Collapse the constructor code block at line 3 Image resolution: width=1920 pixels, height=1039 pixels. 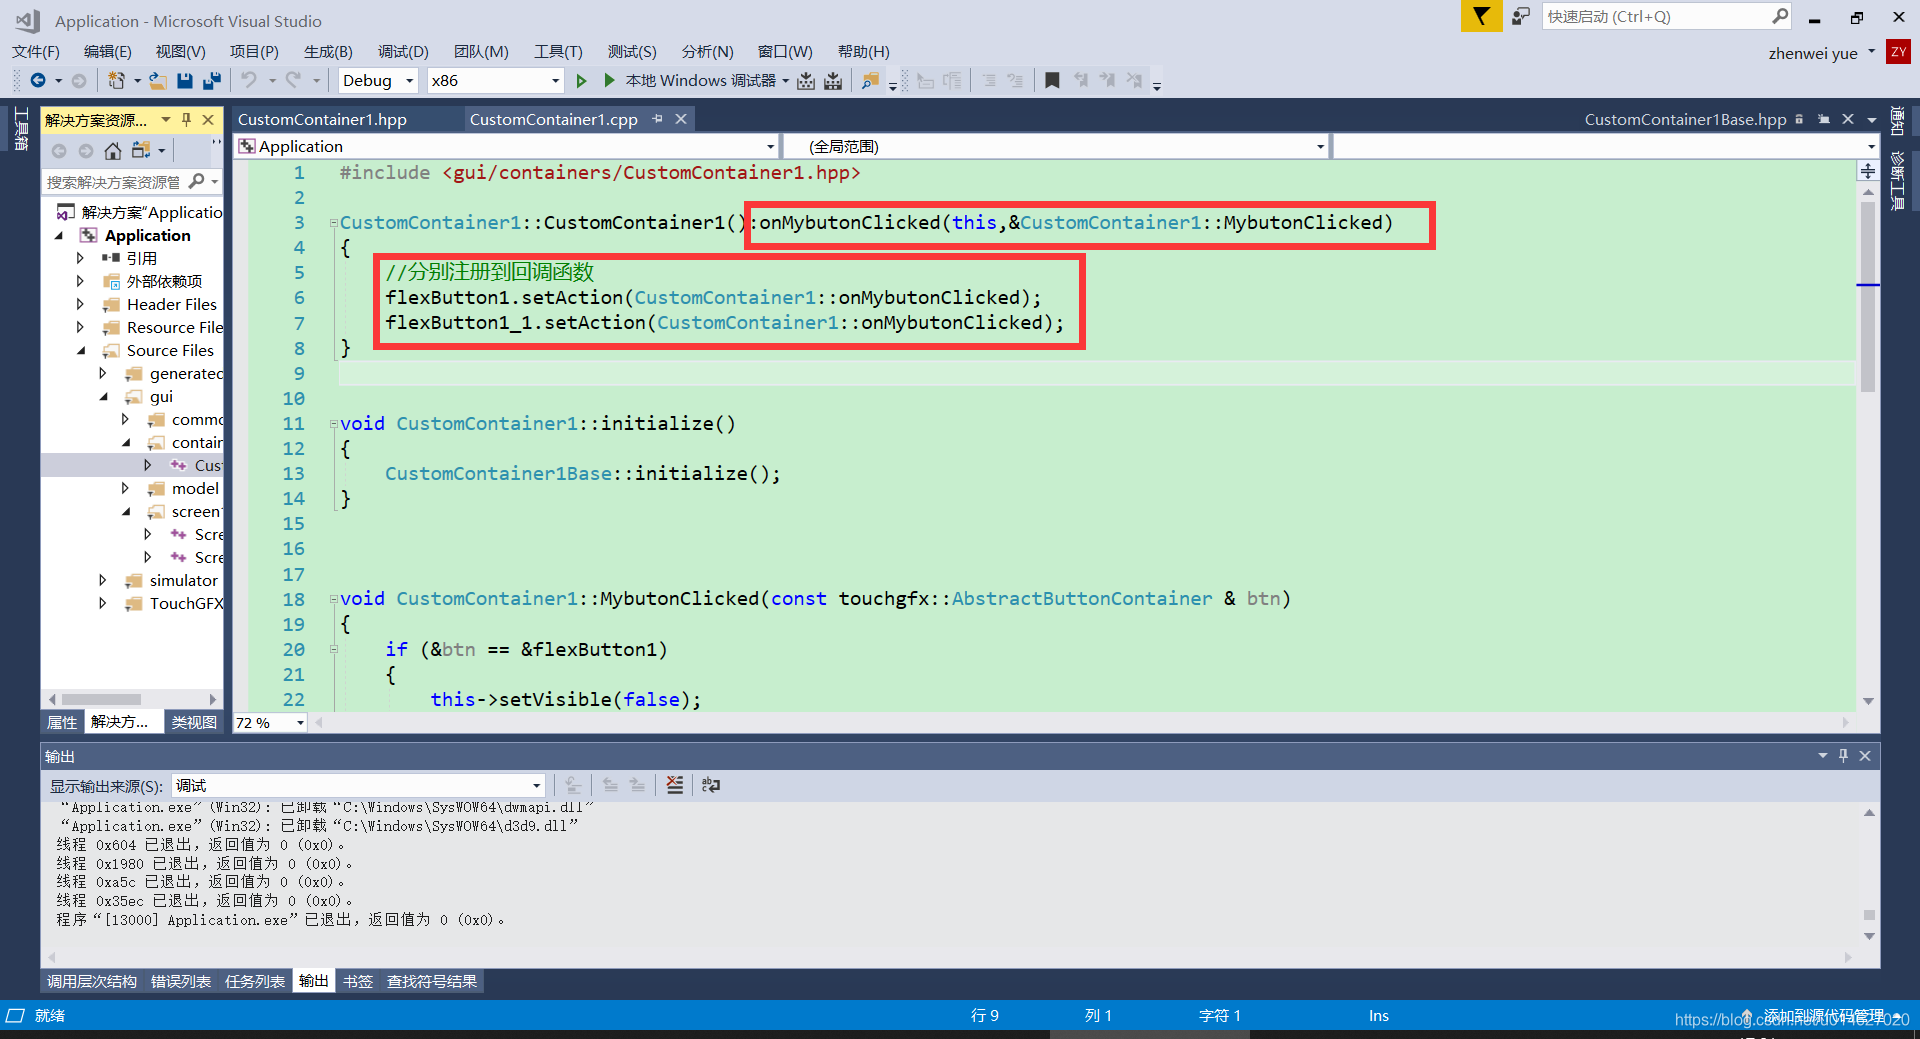click(x=334, y=223)
